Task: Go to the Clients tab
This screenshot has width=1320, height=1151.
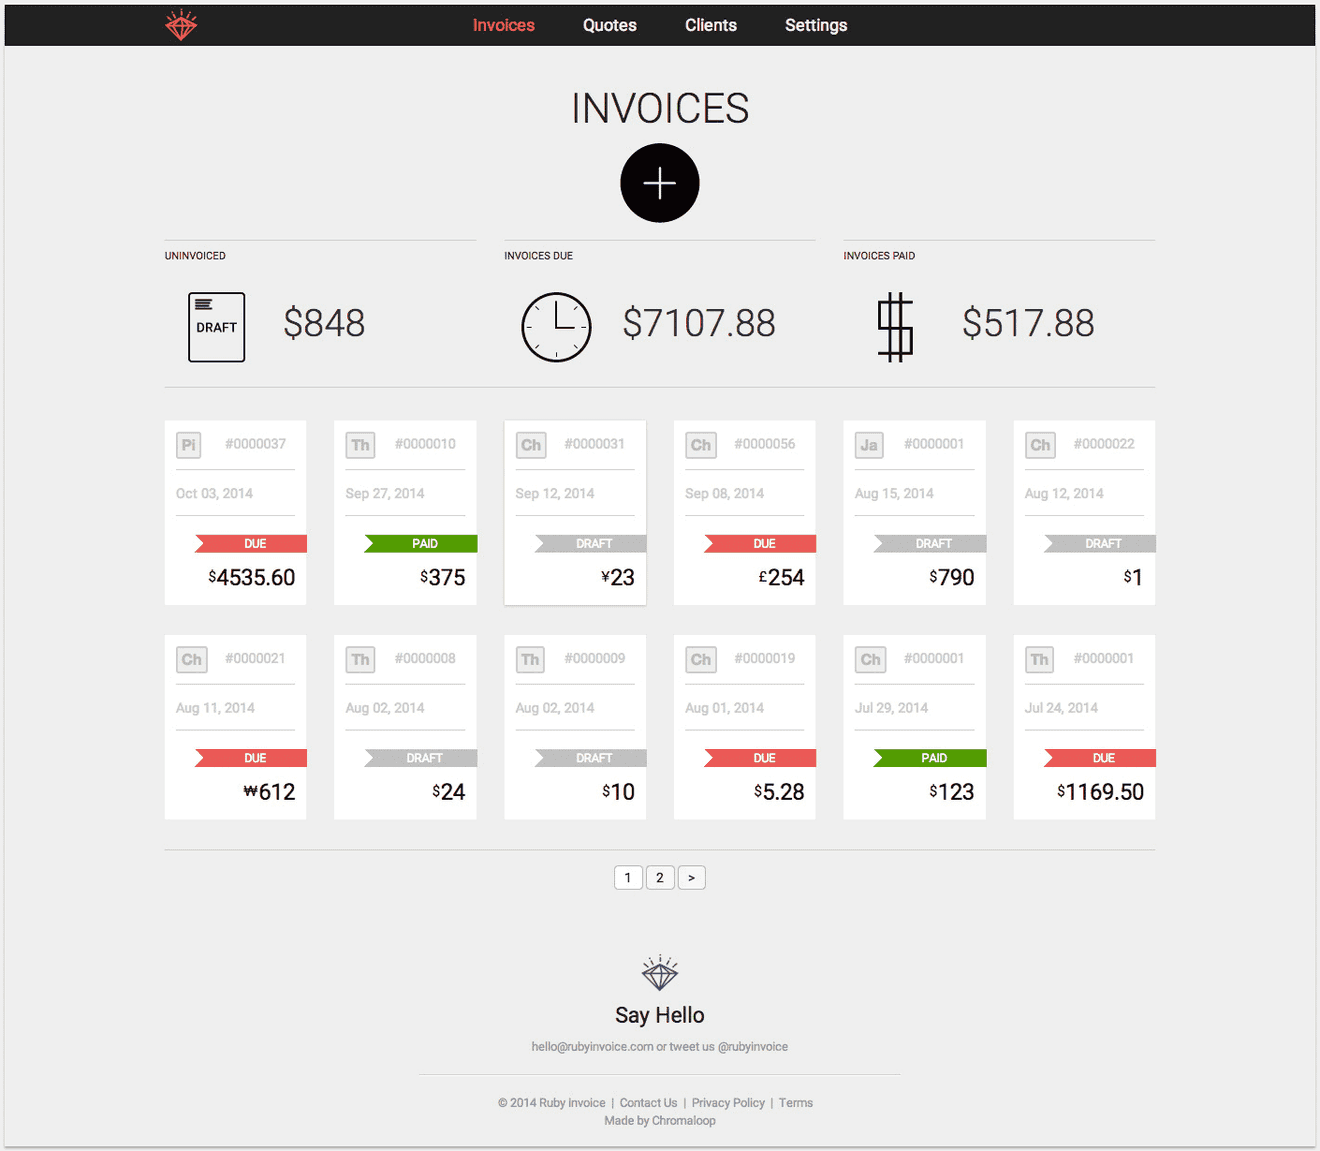Action: pos(711,25)
